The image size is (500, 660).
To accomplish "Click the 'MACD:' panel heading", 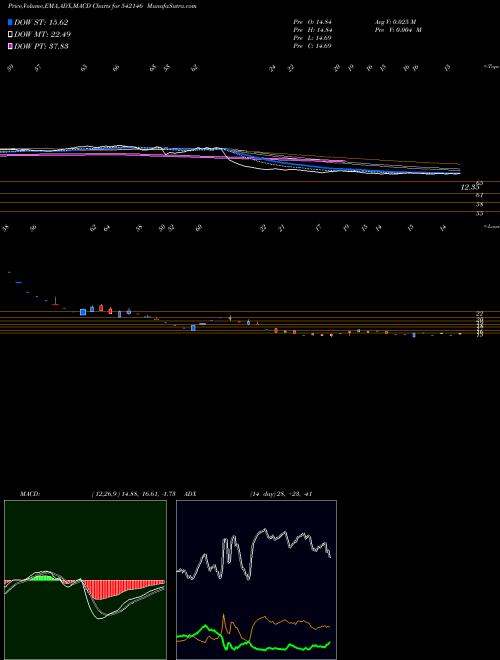I will pos(29,494).
